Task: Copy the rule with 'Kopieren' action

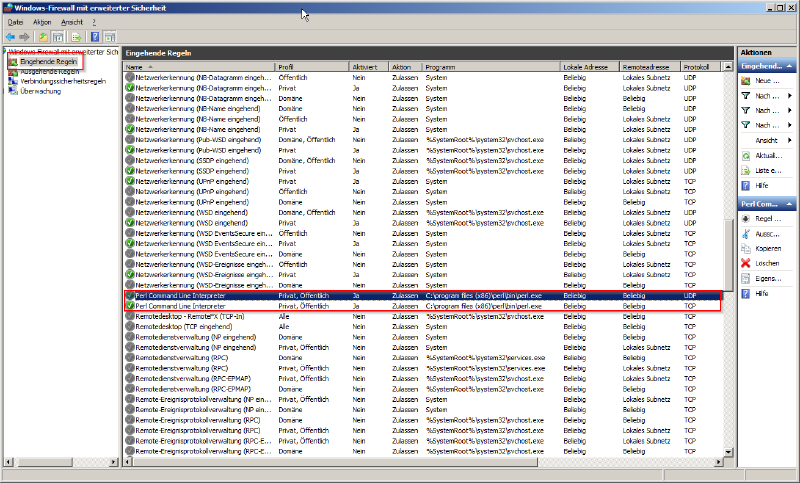Action: (x=746, y=248)
